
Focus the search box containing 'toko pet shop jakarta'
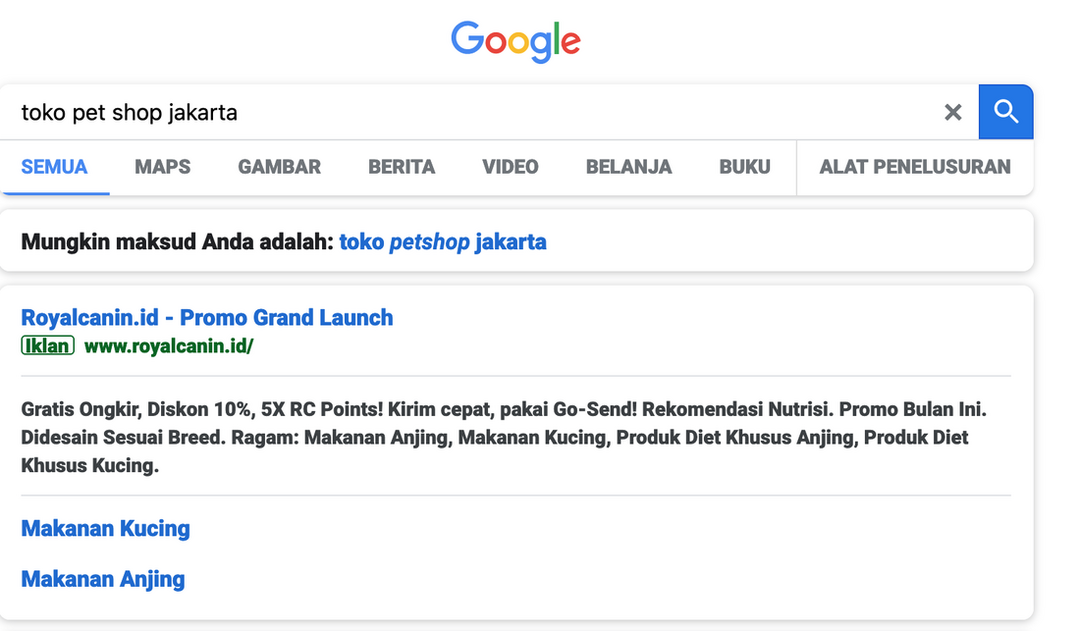[470, 112]
